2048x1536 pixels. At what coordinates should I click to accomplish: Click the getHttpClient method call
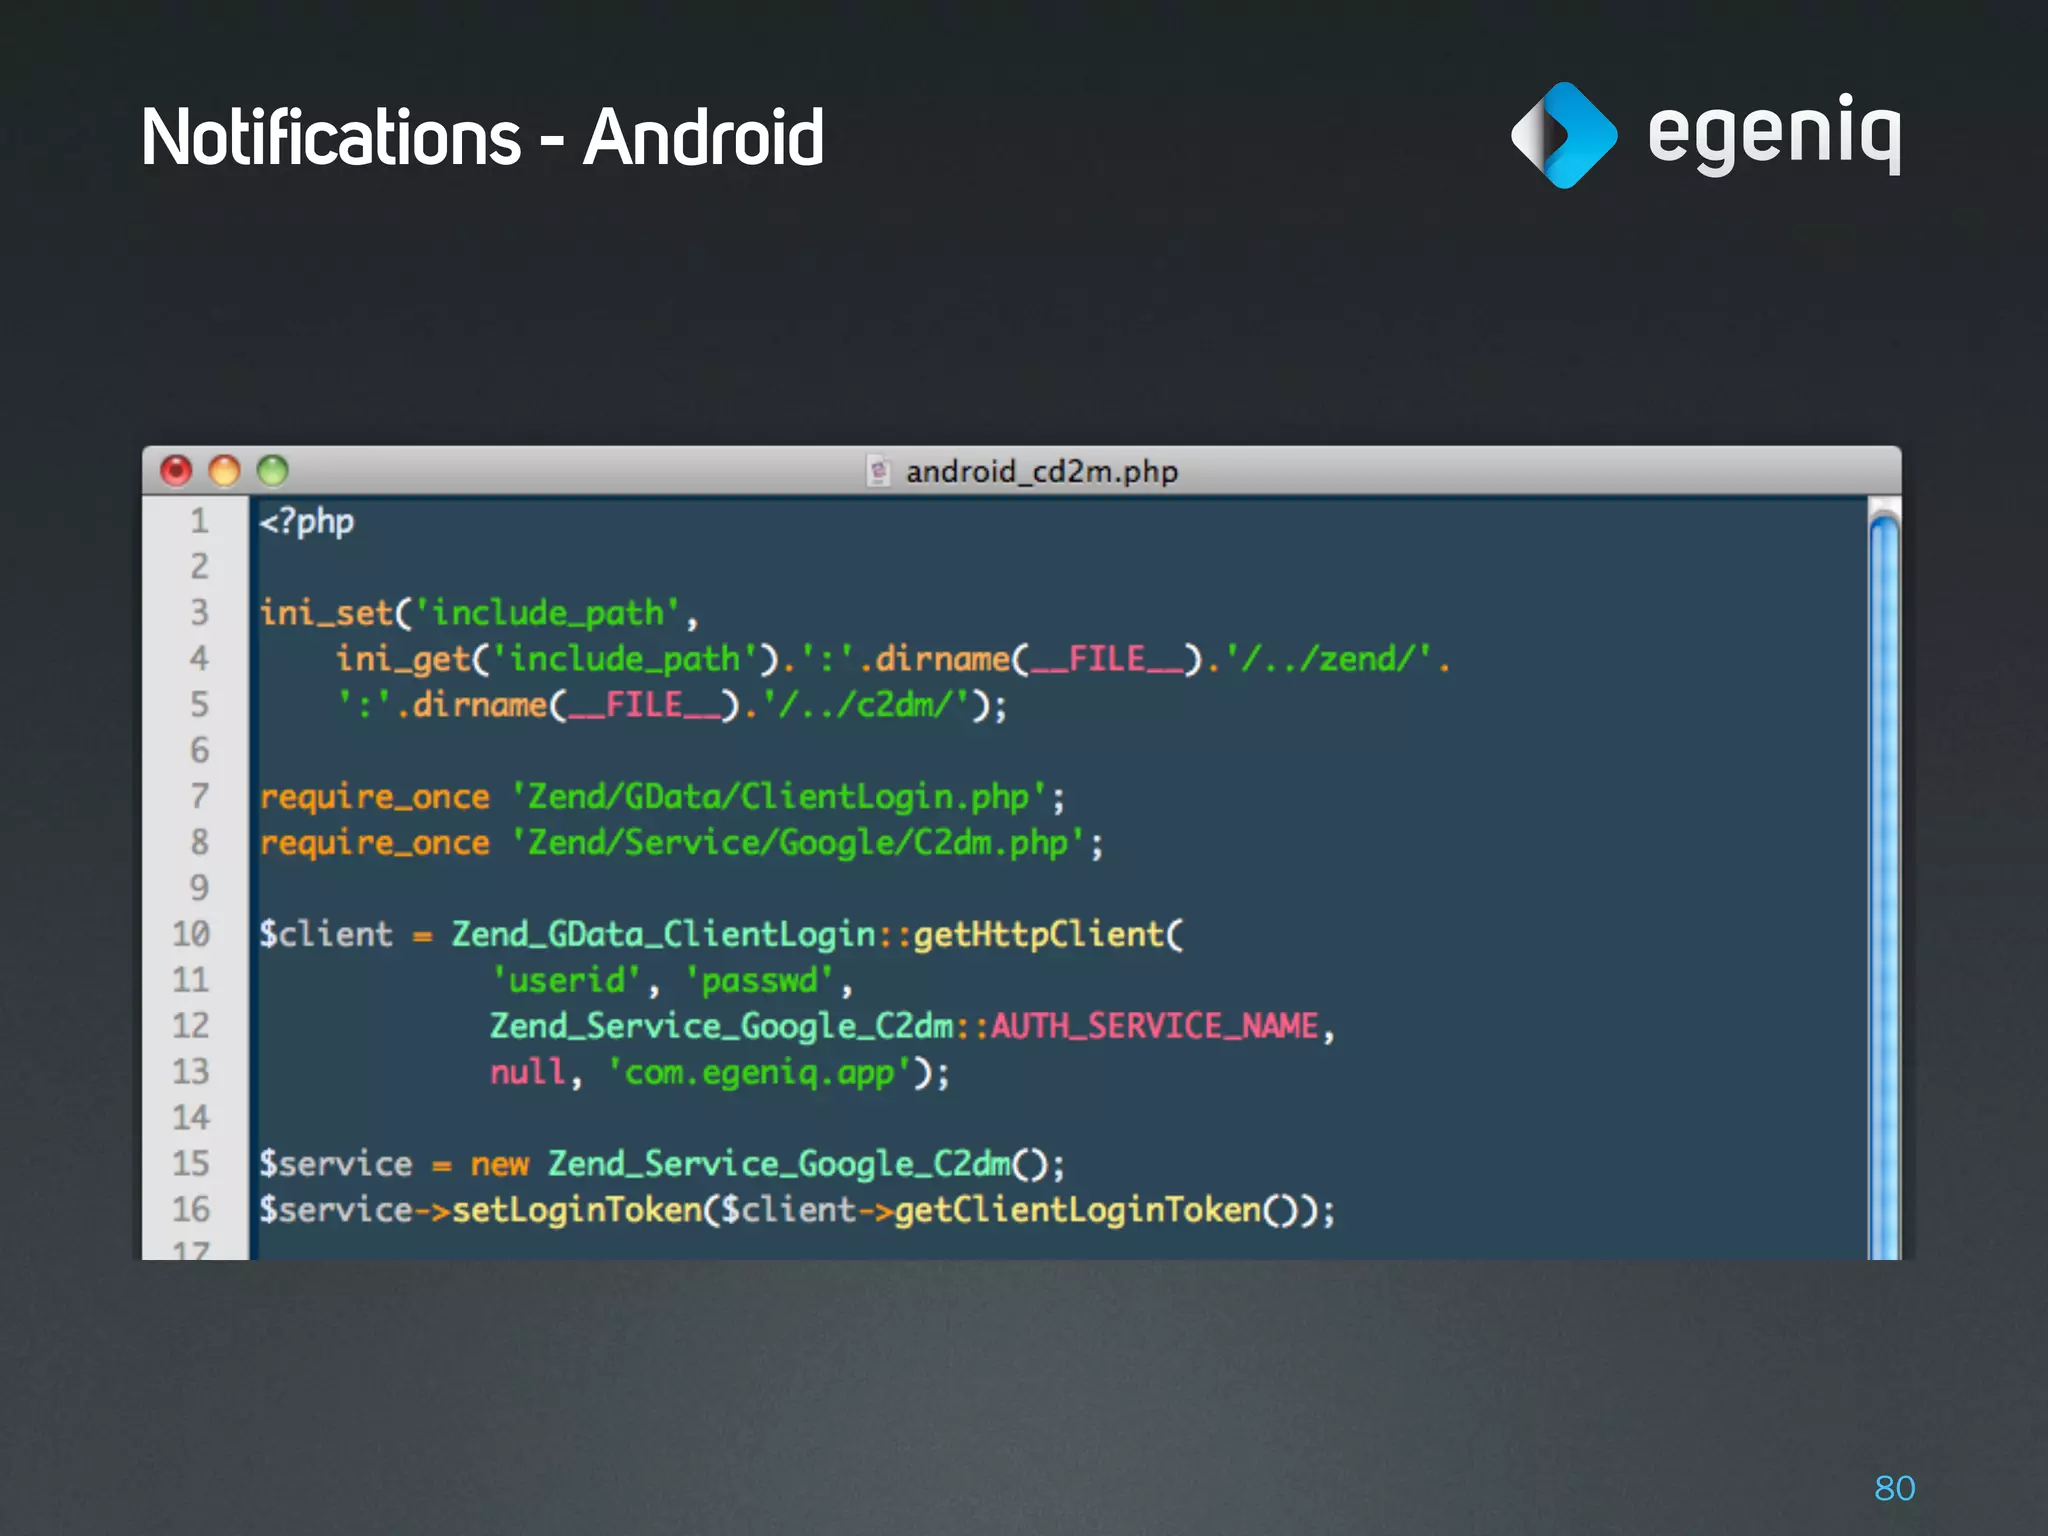click(1040, 935)
